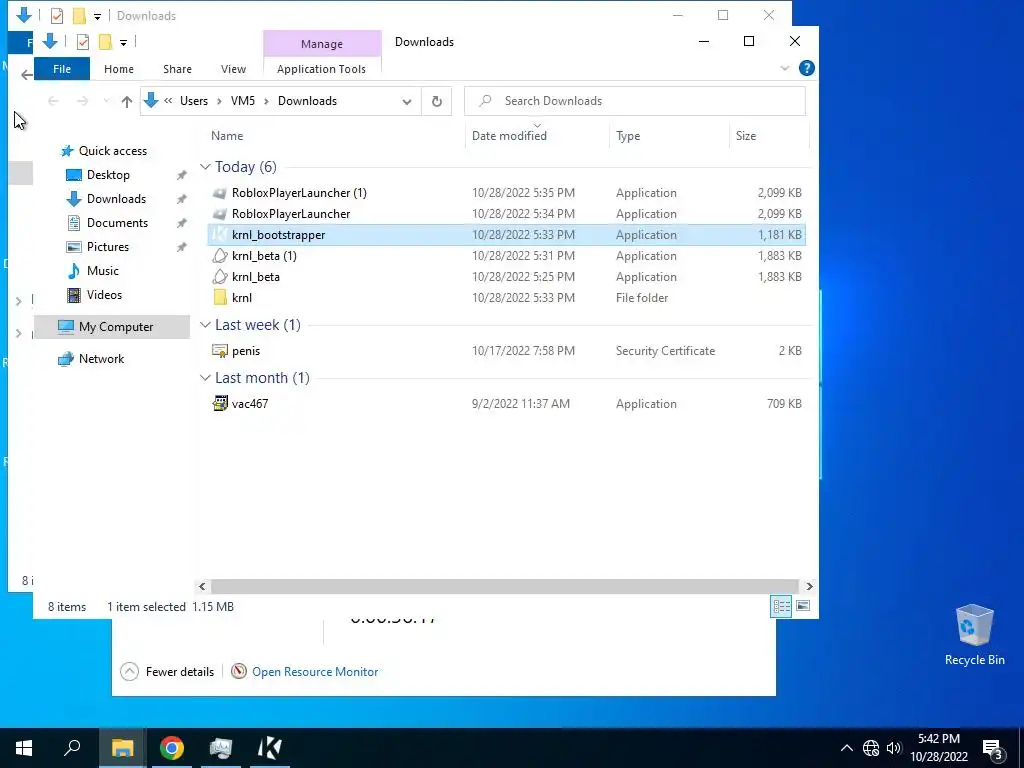Switch to large icons view layout icon
Image resolution: width=1024 pixels, height=768 pixels.
(x=803, y=606)
